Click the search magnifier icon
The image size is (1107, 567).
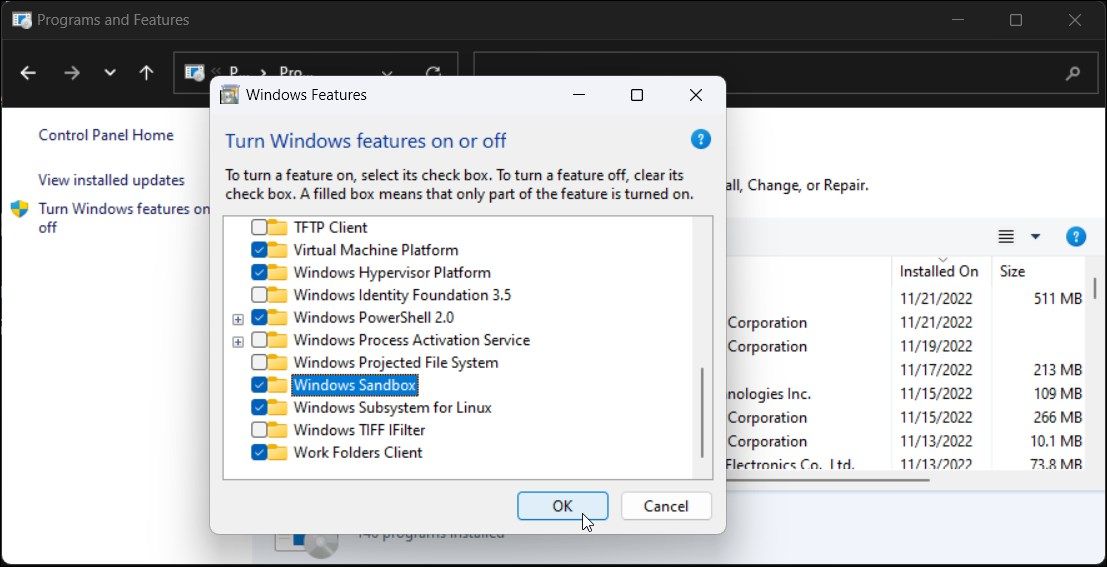(1073, 73)
